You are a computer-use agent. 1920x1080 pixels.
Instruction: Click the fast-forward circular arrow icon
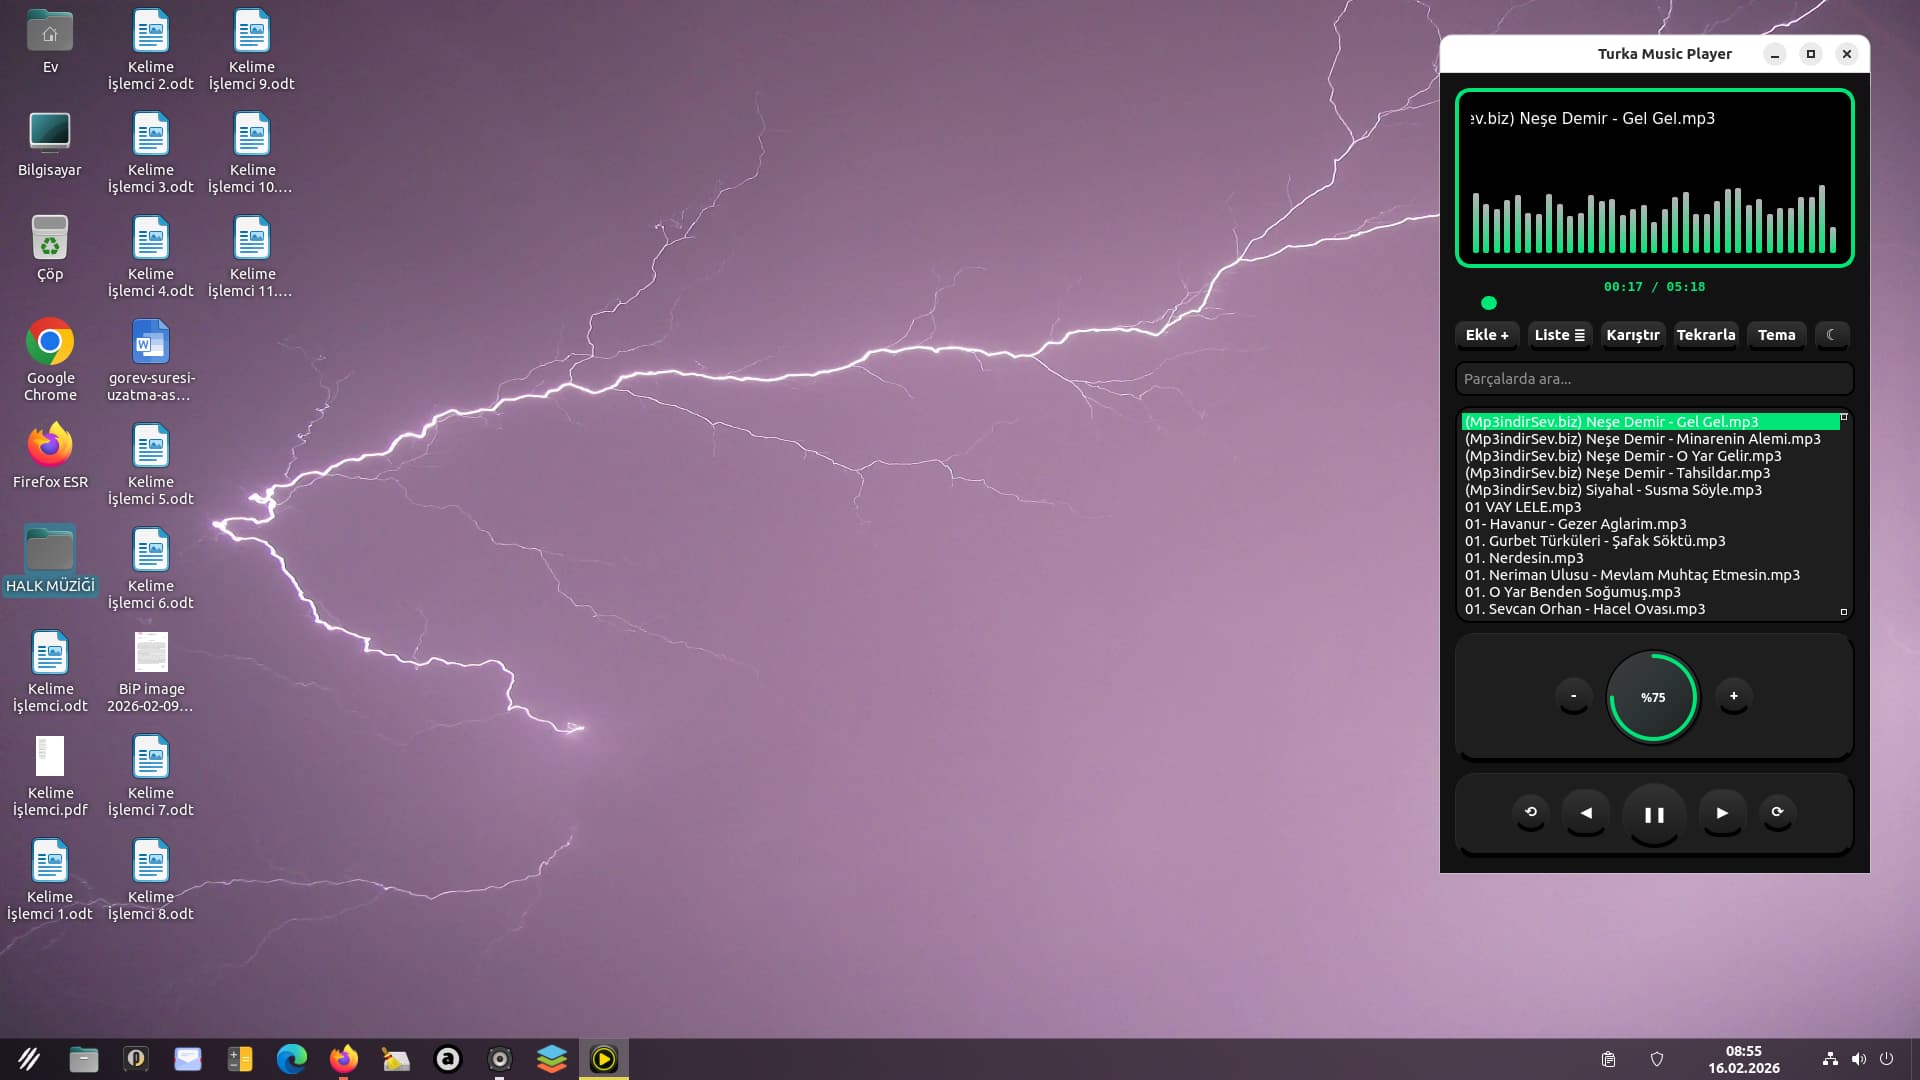1777,812
